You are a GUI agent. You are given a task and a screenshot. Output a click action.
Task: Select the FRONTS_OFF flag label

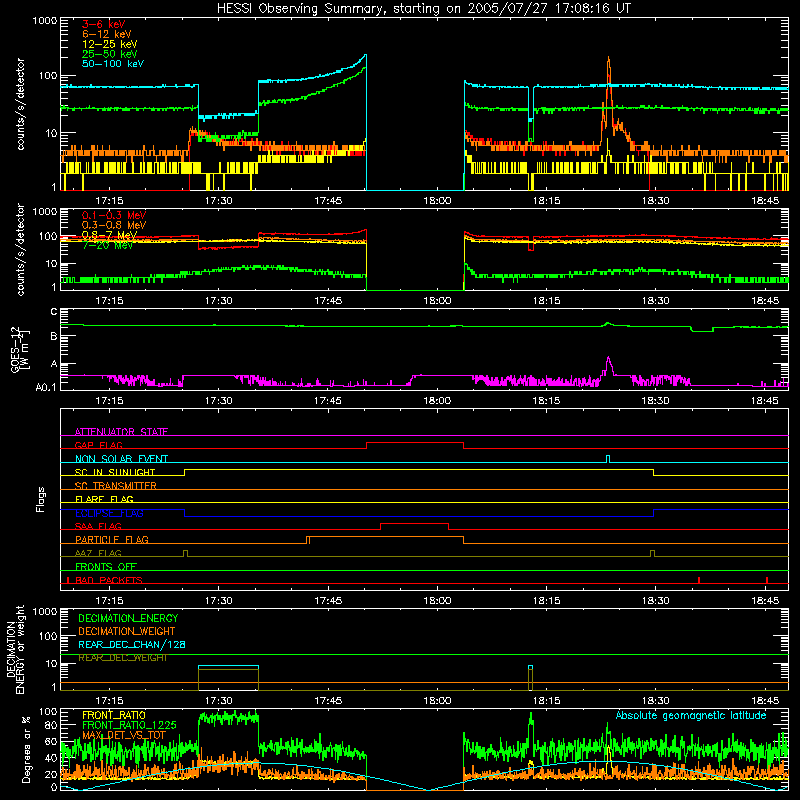[106, 566]
